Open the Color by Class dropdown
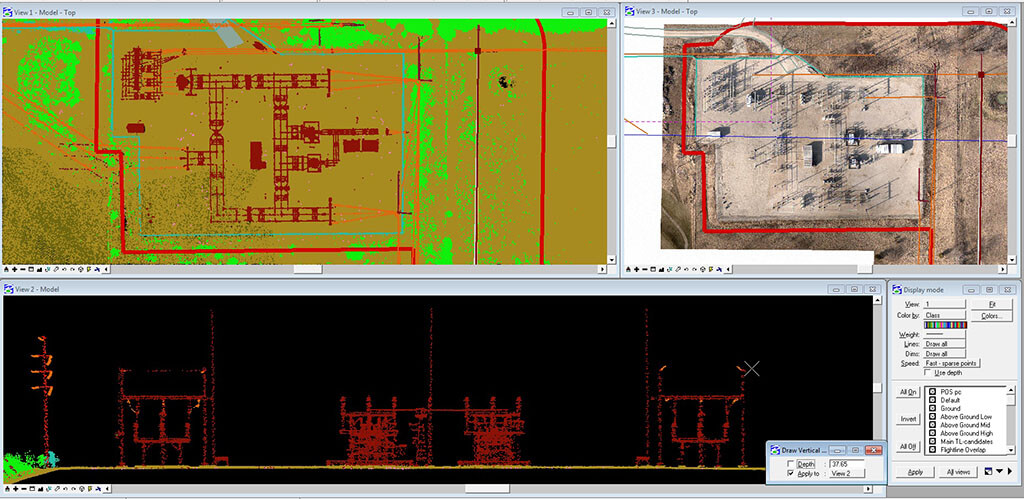 (x=944, y=315)
